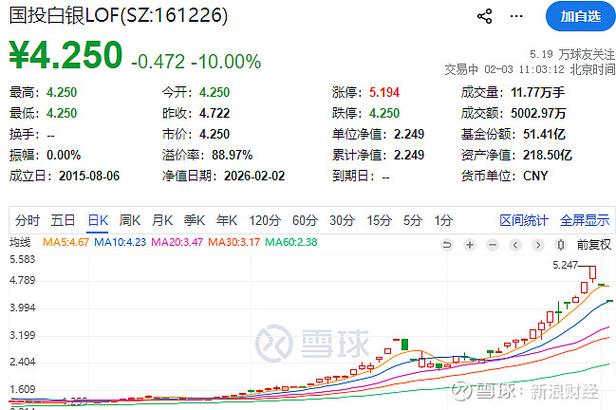Screen dimensions: 616x410
Task: Select the 日K tab
Action: point(98,220)
